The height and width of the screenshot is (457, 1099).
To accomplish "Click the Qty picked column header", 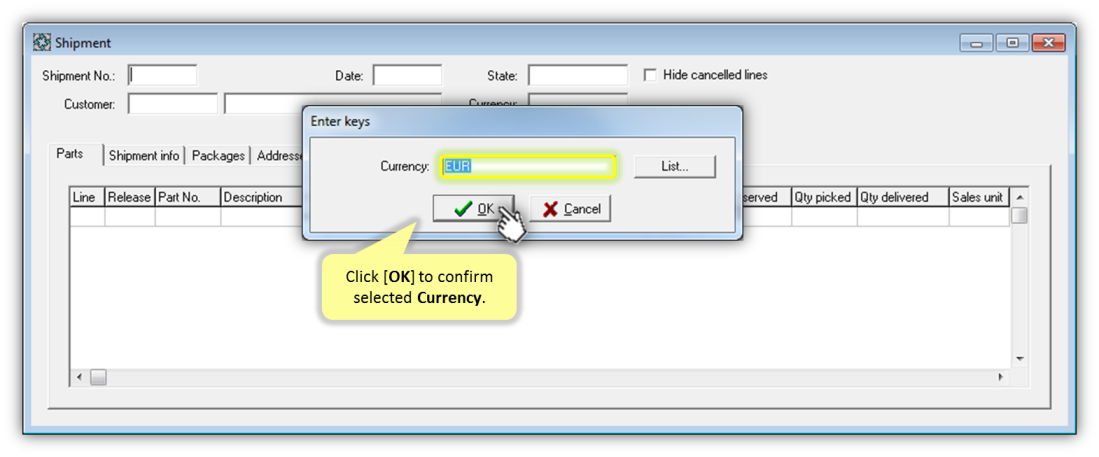I will (x=824, y=198).
